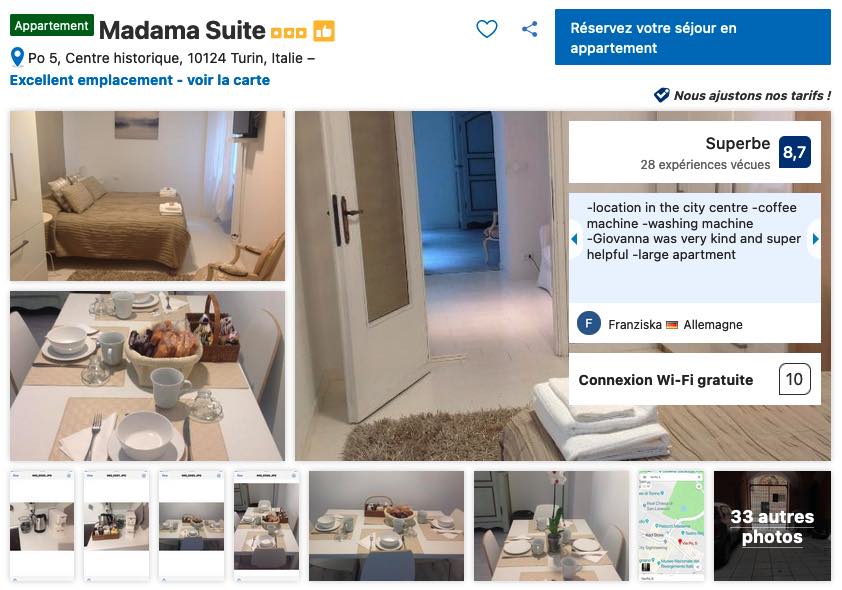The height and width of the screenshot is (590, 842).
Task: Show previous review with left arrow
Action: [575, 239]
